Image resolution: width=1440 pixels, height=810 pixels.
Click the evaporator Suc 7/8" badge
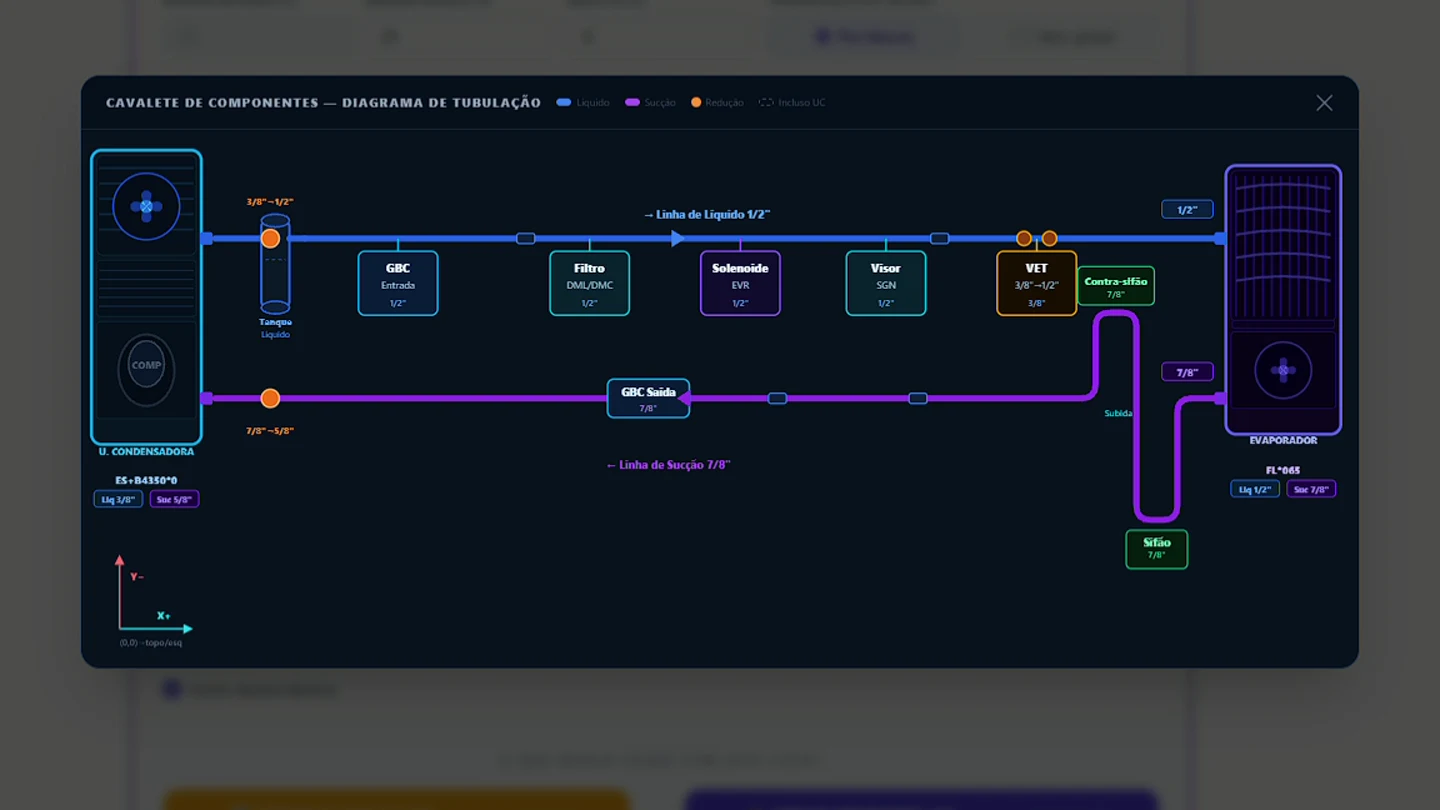tap(1311, 489)
